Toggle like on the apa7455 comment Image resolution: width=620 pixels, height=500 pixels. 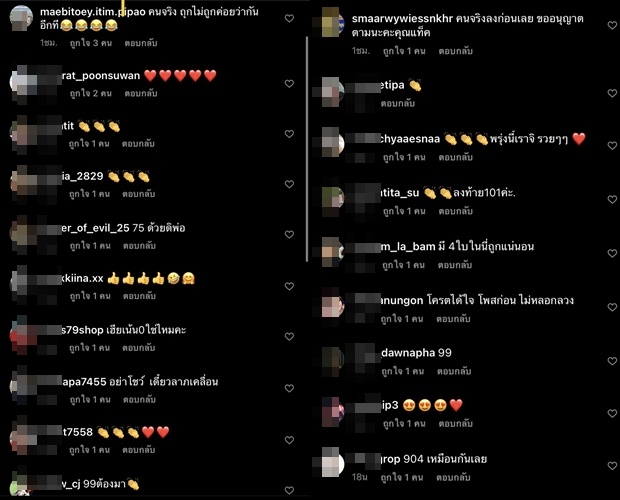(x=289, y=388)
